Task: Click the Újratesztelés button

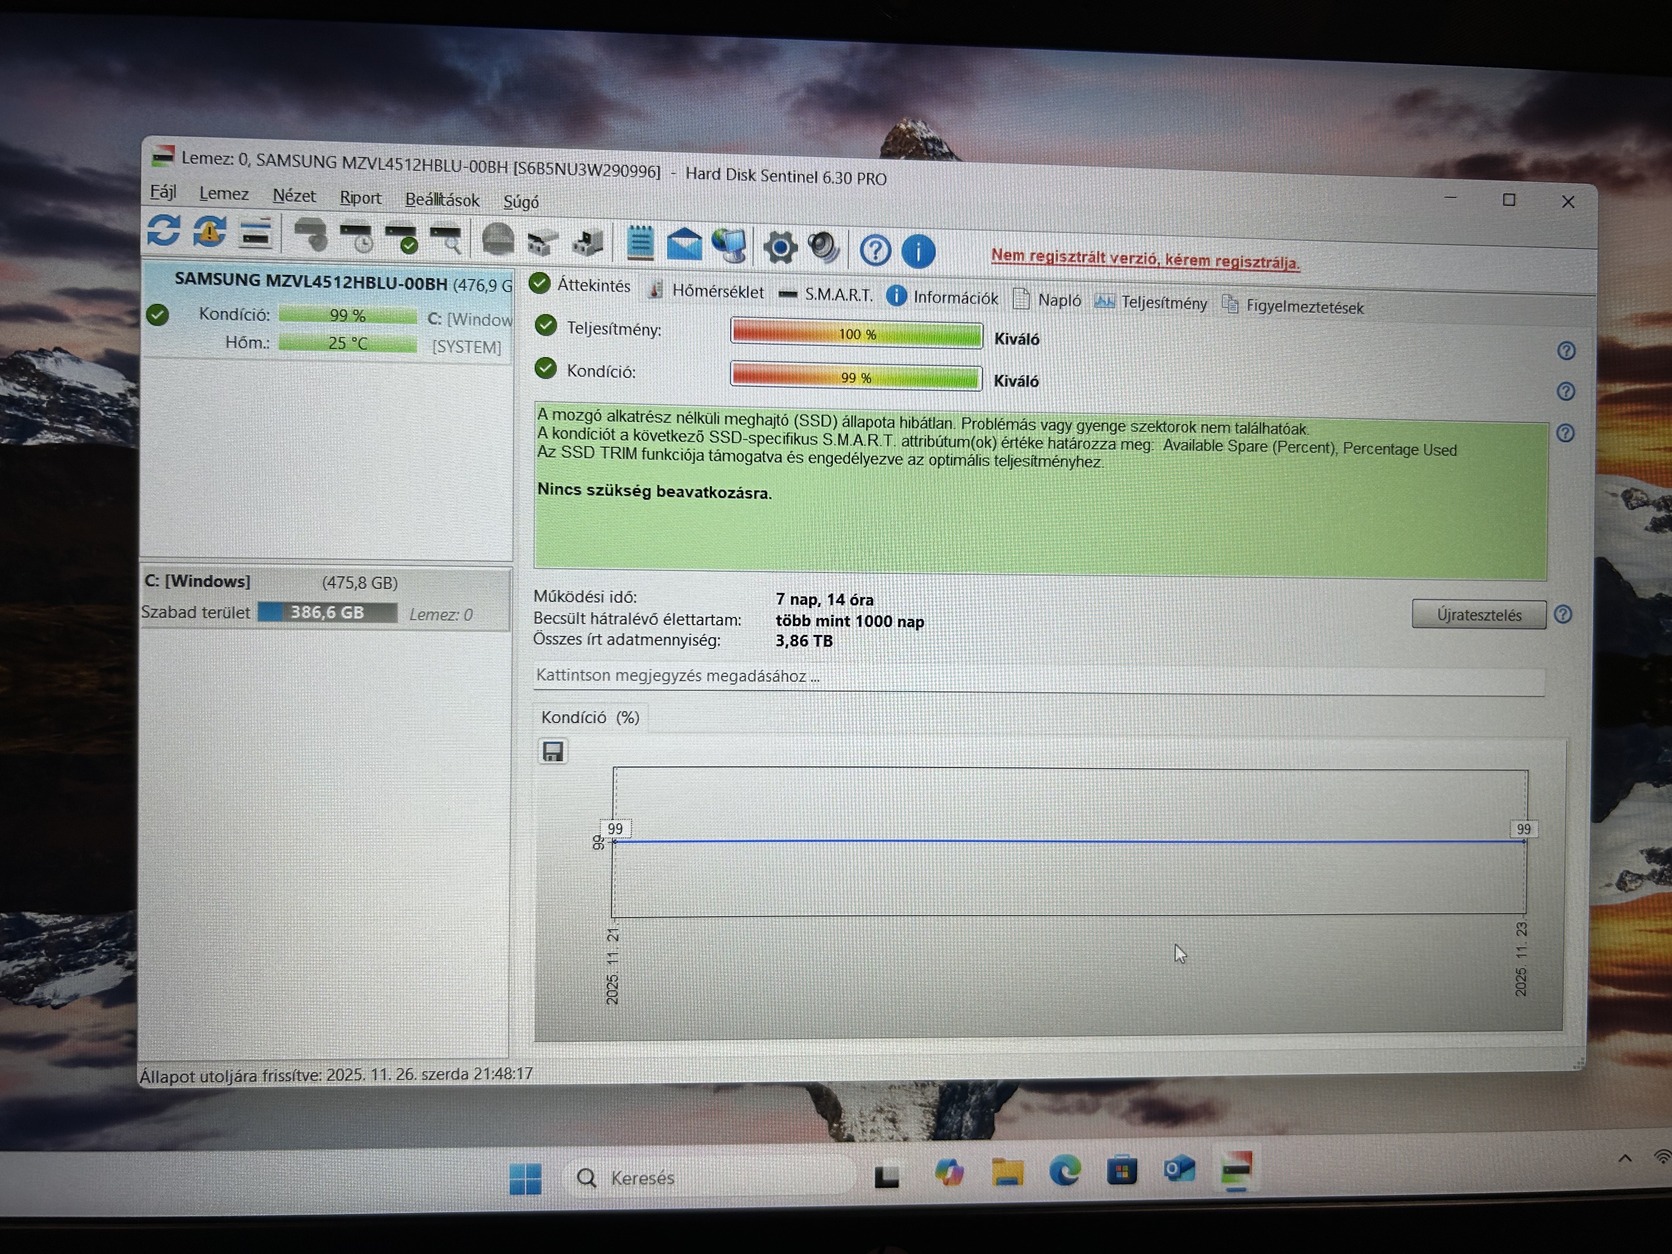Action: click(1479, 614)
